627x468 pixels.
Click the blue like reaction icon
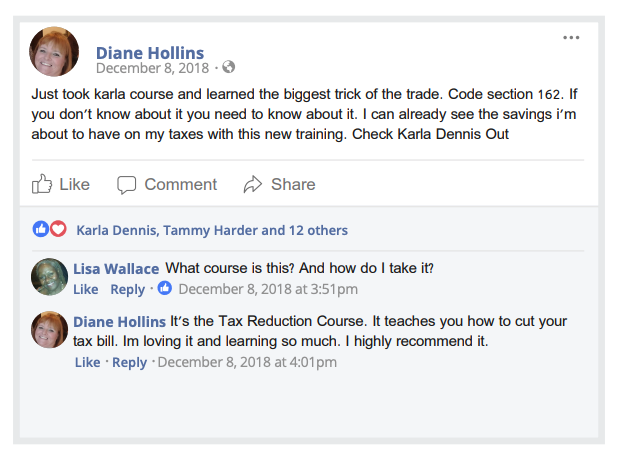tap(41, 229)
